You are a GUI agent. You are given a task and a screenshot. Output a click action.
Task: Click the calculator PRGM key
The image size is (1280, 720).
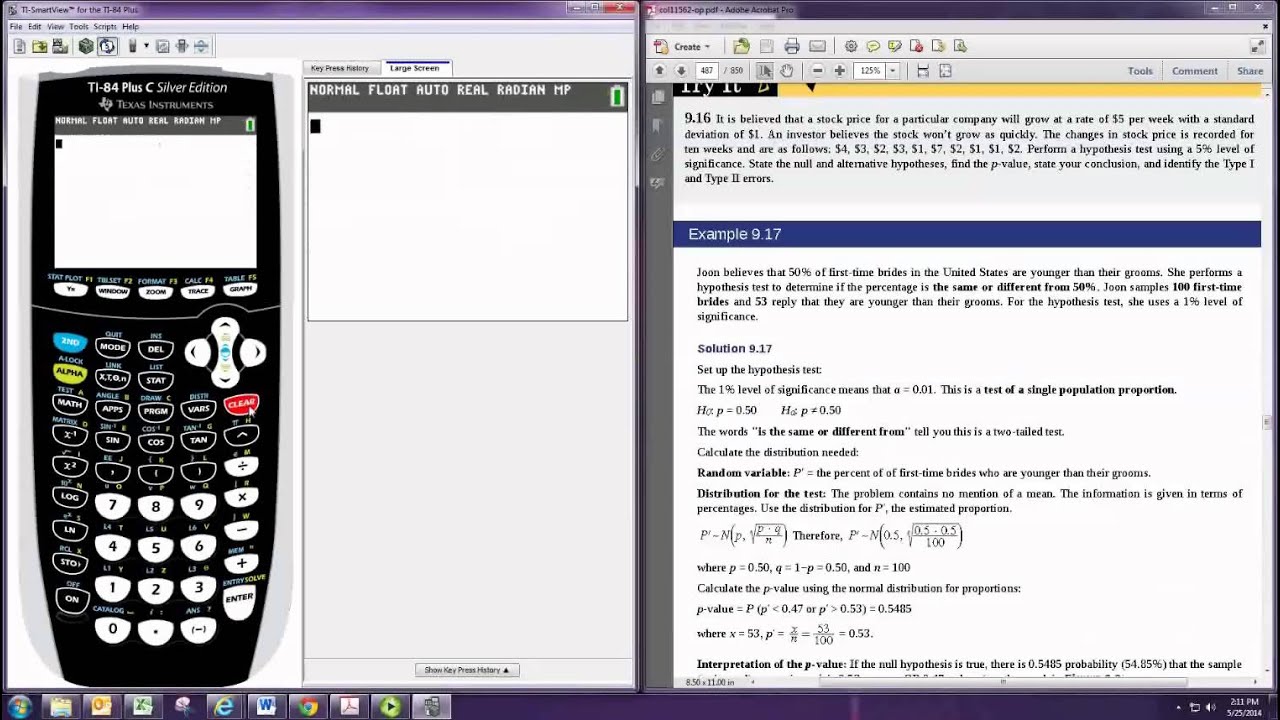(156, 411)
